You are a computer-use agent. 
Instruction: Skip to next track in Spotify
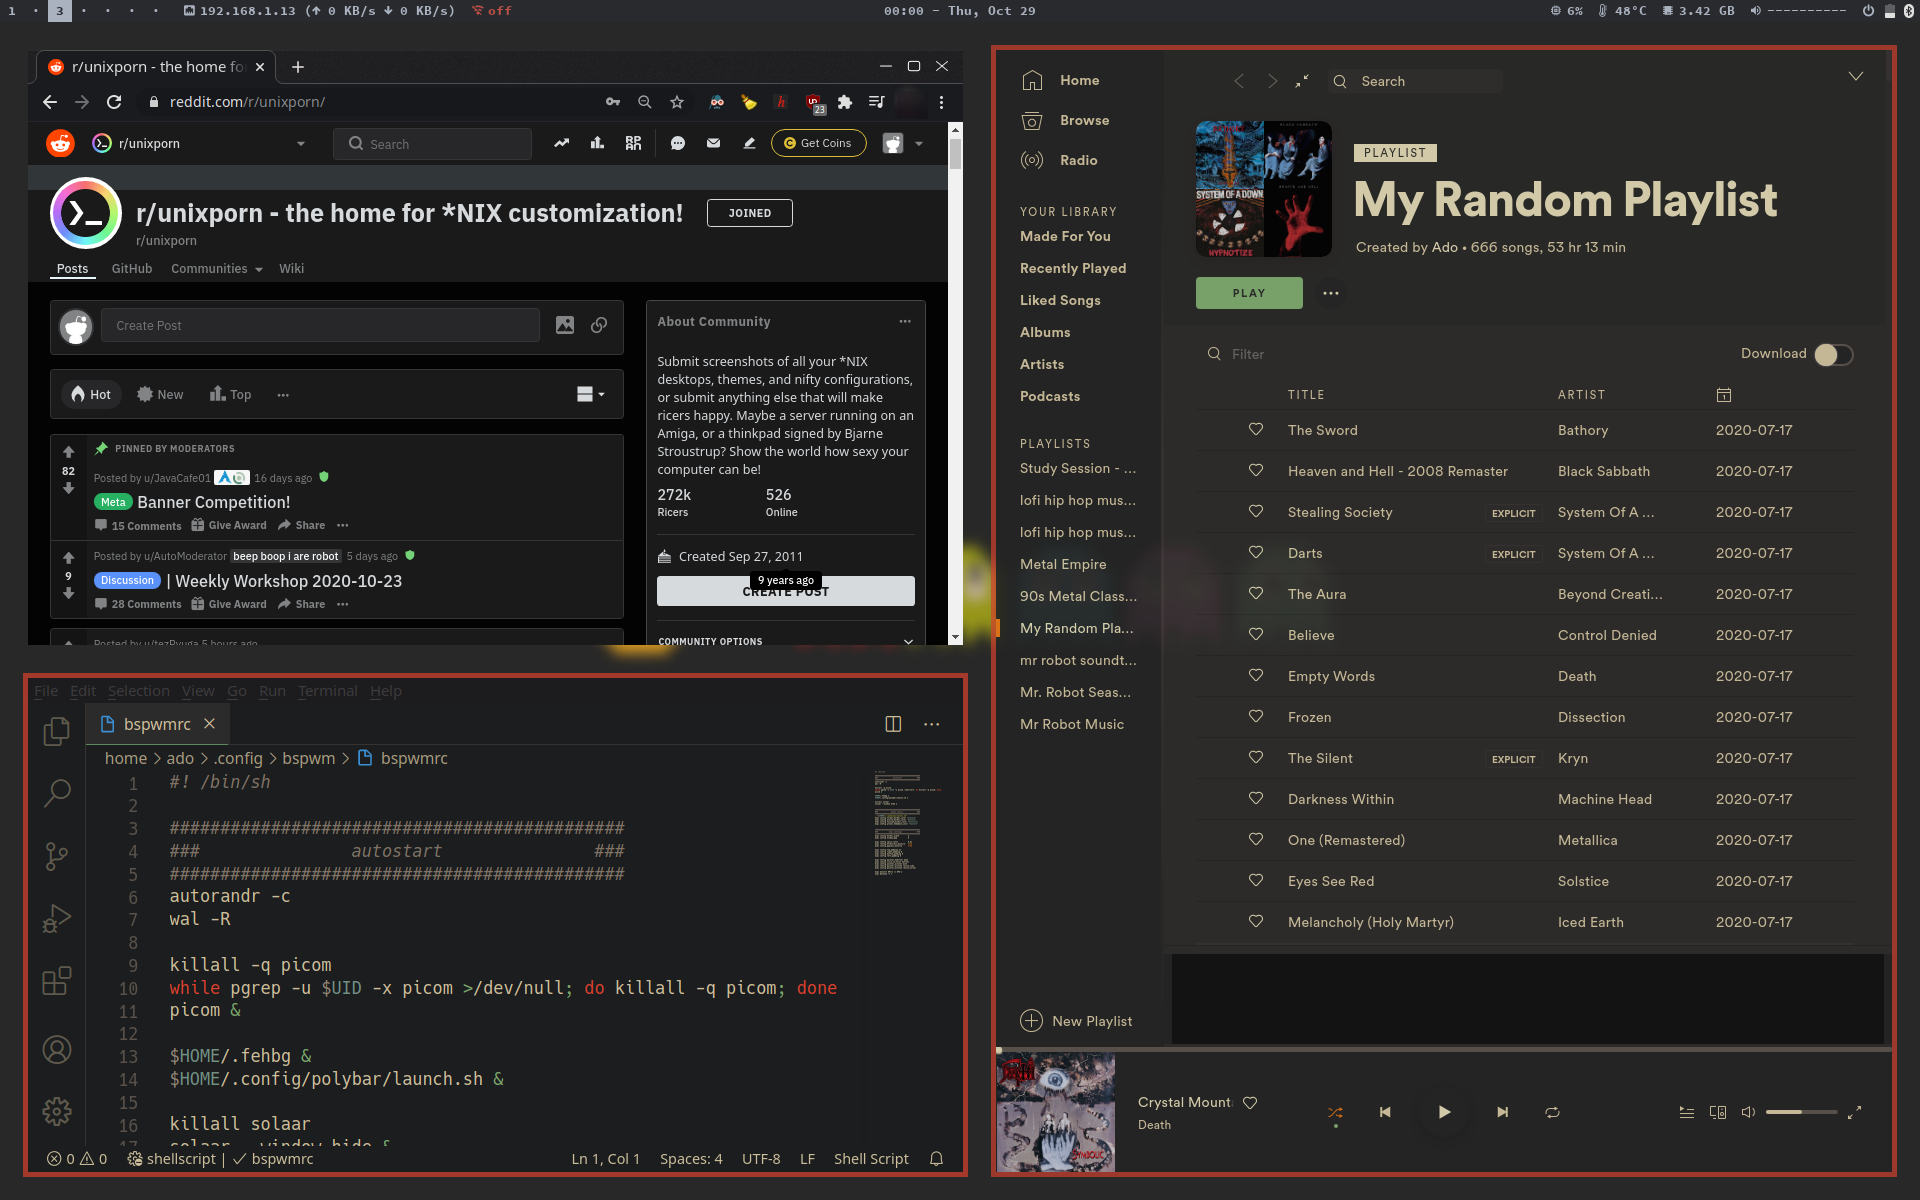coord(1502,1112)
